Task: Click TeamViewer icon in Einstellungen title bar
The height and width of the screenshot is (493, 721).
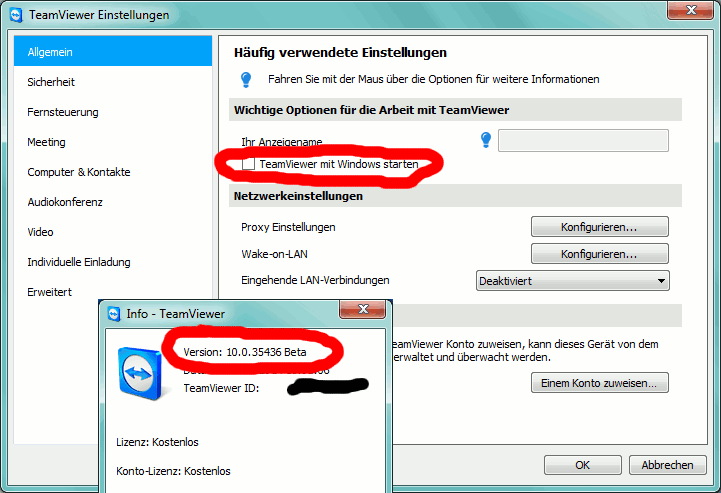Action: coord(16,15)
